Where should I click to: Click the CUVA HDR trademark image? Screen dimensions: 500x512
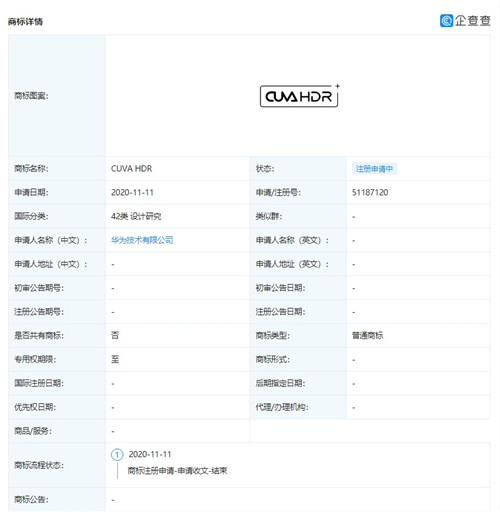pyautogui.click(x=299, y=96)
